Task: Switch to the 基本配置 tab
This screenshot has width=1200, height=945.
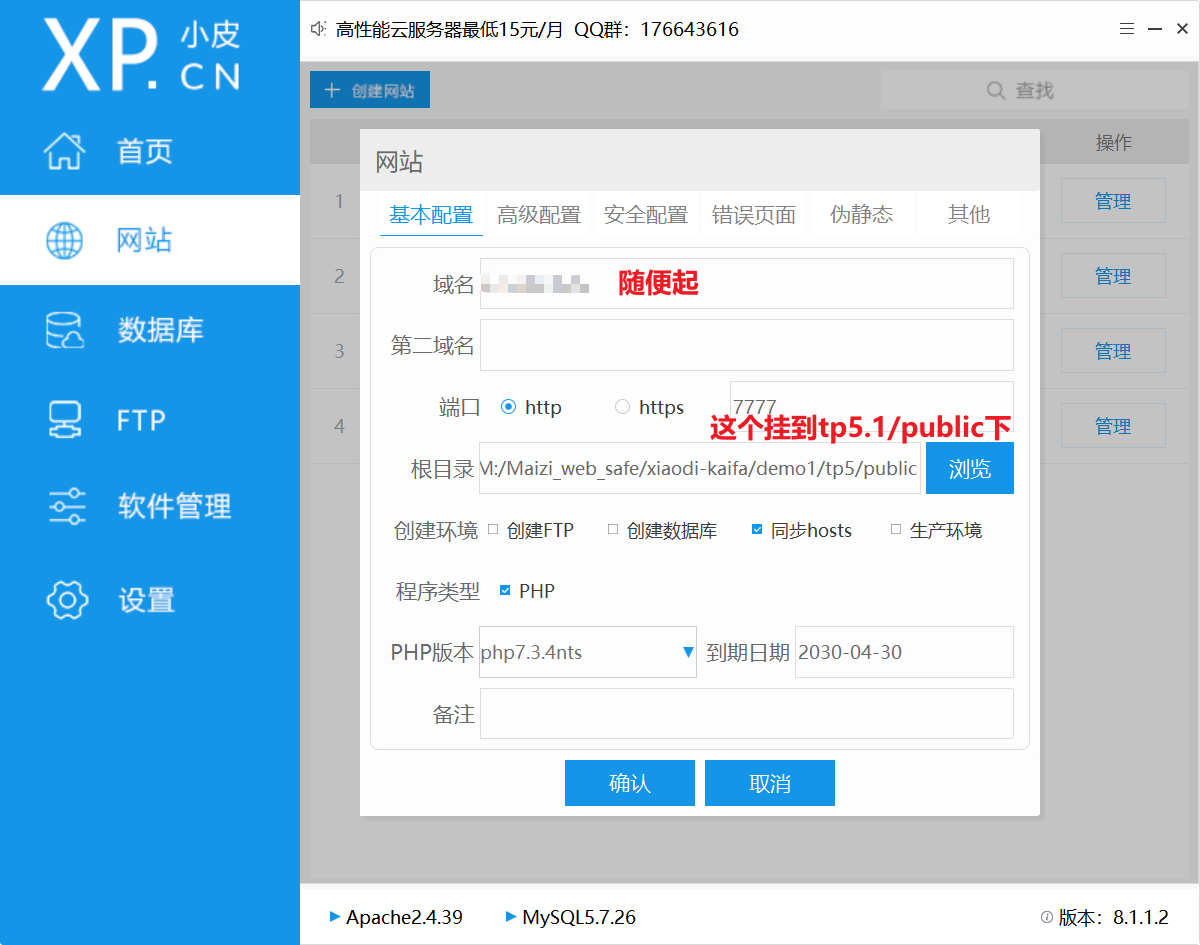Action: tap(431, 214)
